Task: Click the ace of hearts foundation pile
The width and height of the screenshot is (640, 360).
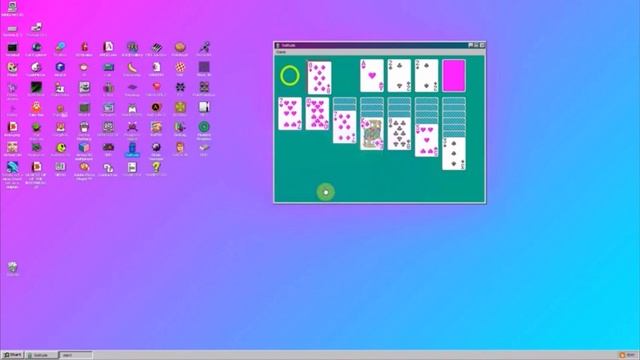Action: (x=372, y=76)
